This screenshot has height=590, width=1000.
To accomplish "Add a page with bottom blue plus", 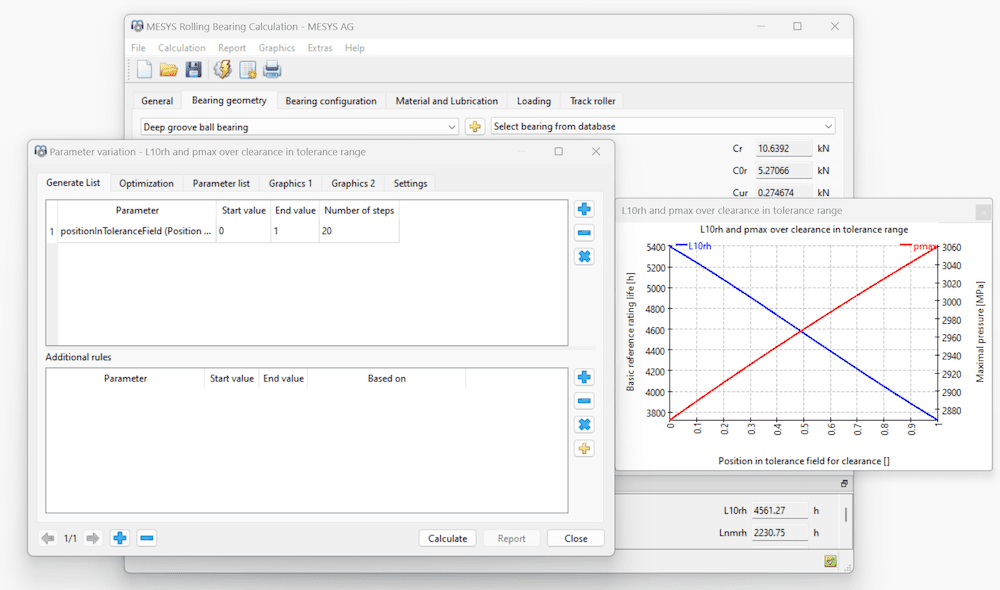I will tap(120, 538).
